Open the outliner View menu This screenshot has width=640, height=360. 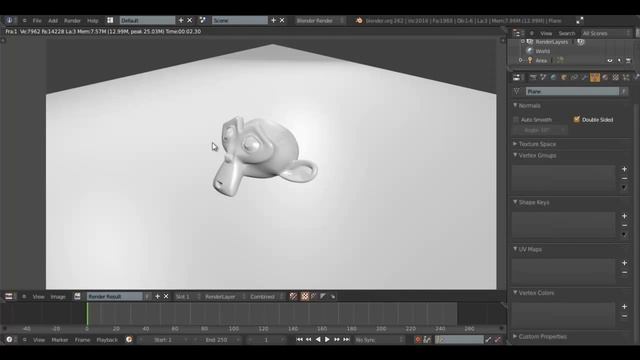[x=546, y=33]
